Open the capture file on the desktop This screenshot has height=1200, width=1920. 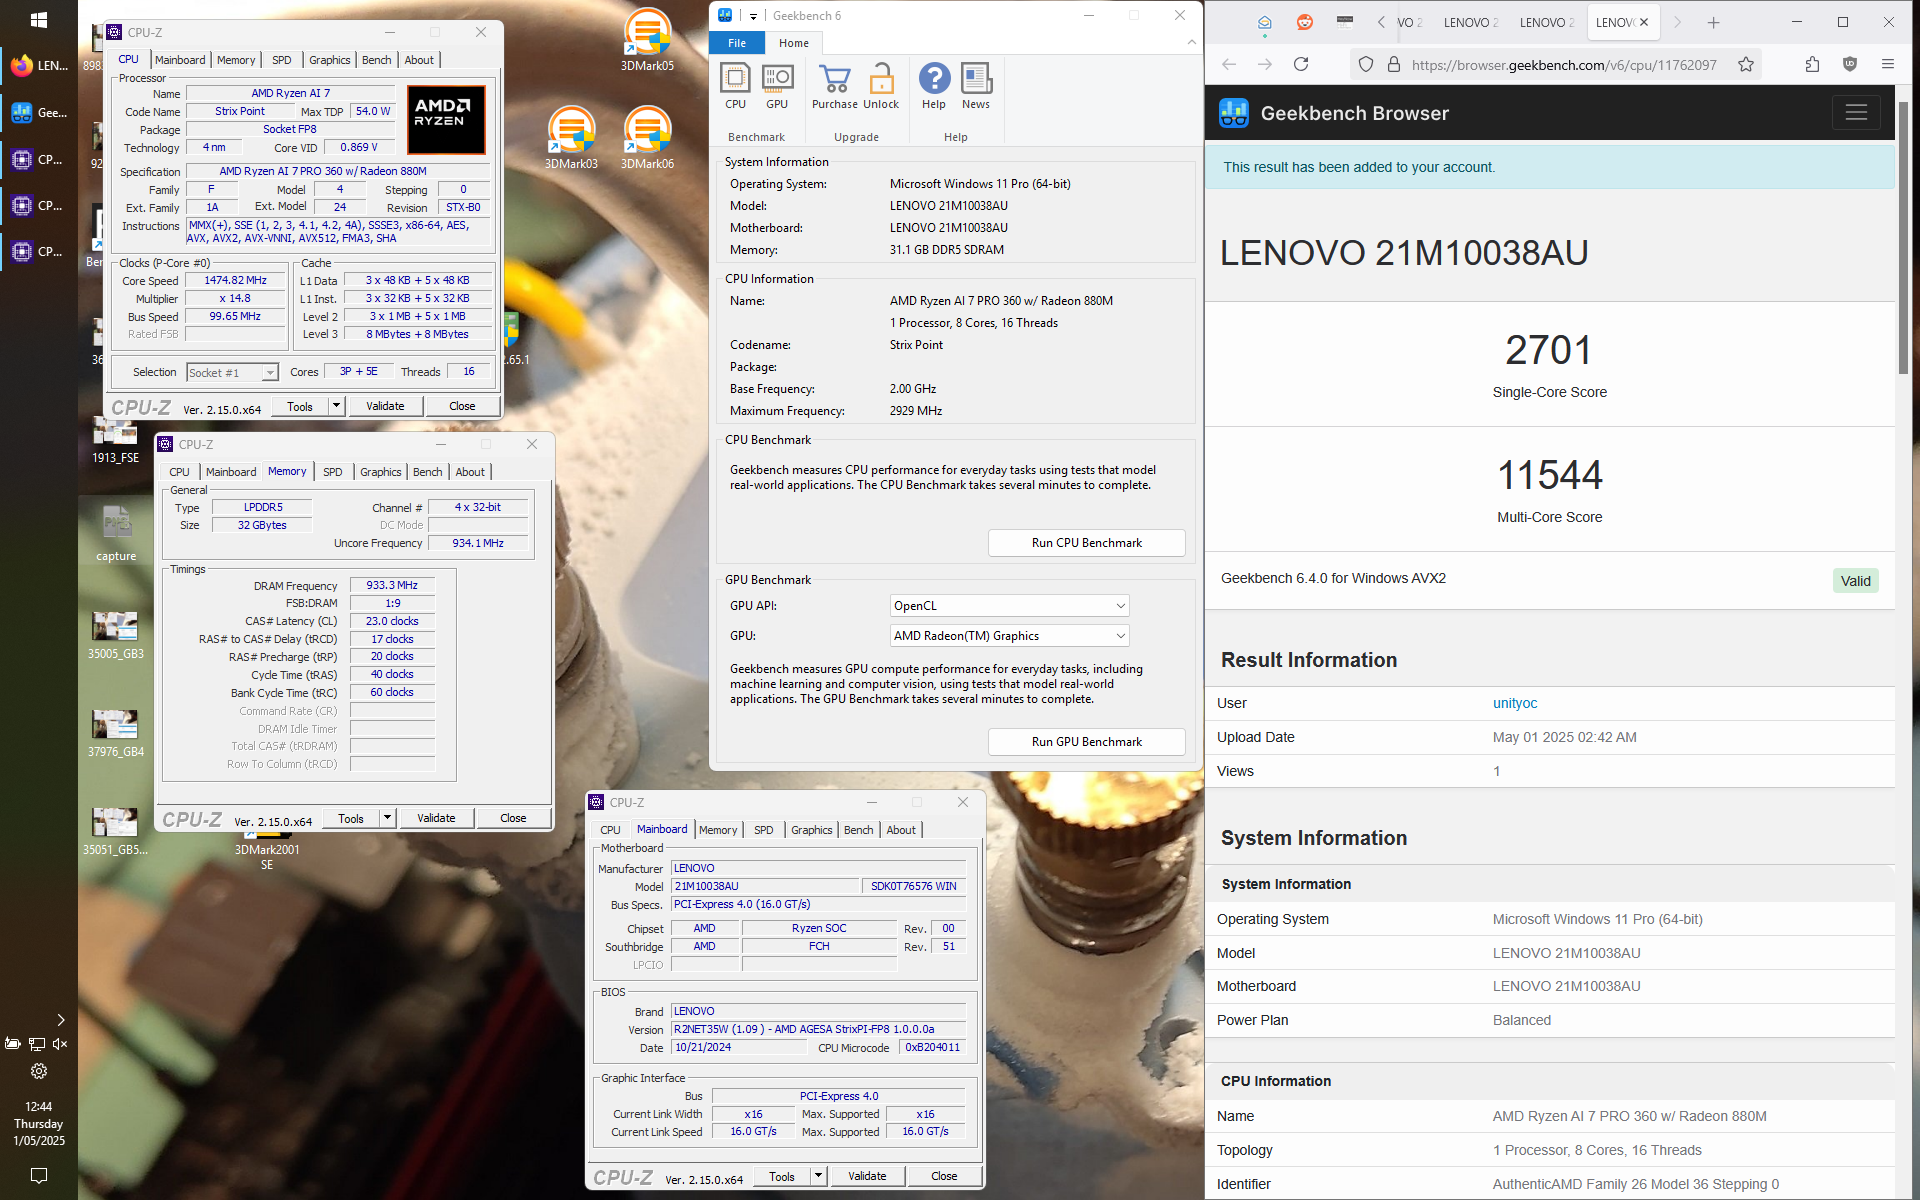click(x=116, y=534)
